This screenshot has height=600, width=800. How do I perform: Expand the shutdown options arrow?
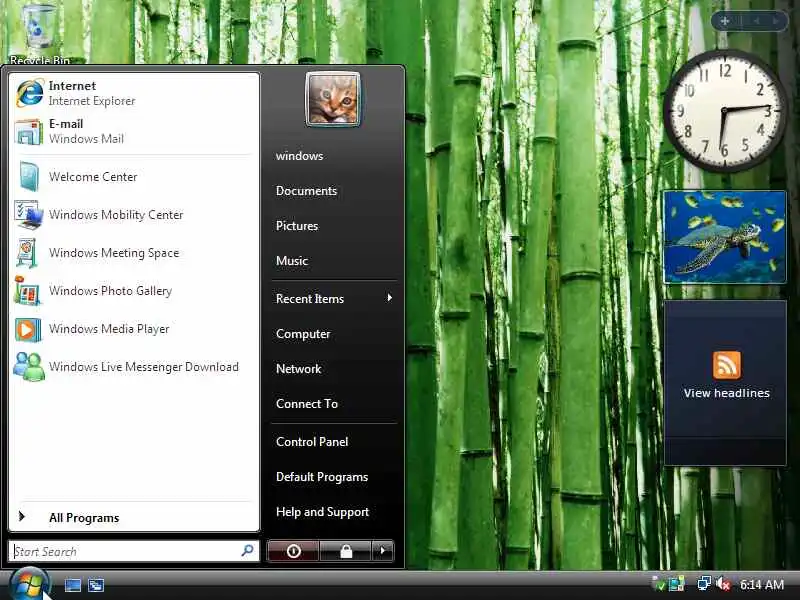383,551
